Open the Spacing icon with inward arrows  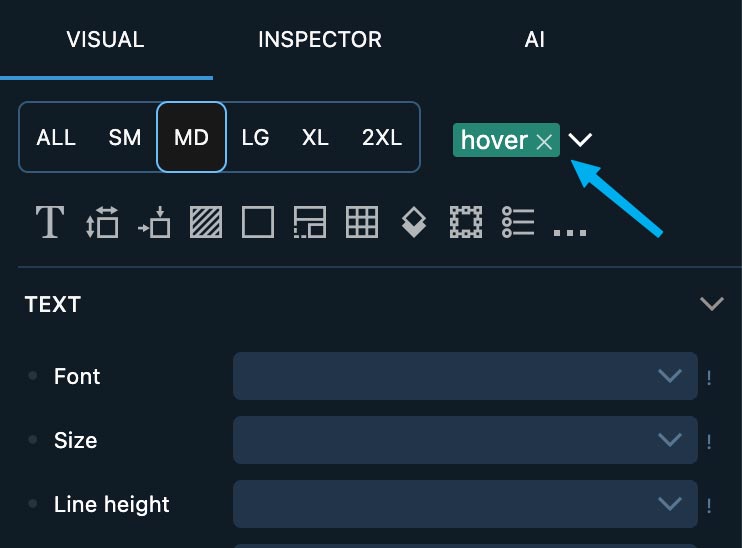(x=154, y=222)
